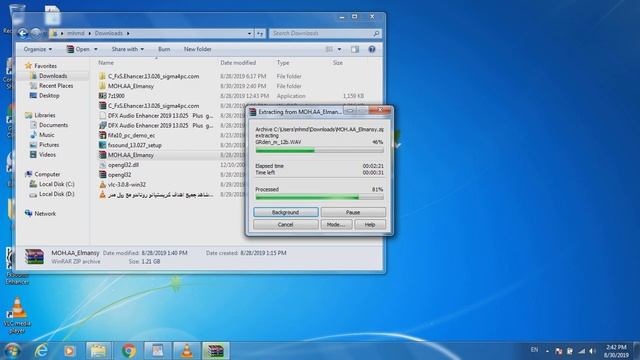
Task: Click Open in the Explorer toolbar
Action: (78, 49)
